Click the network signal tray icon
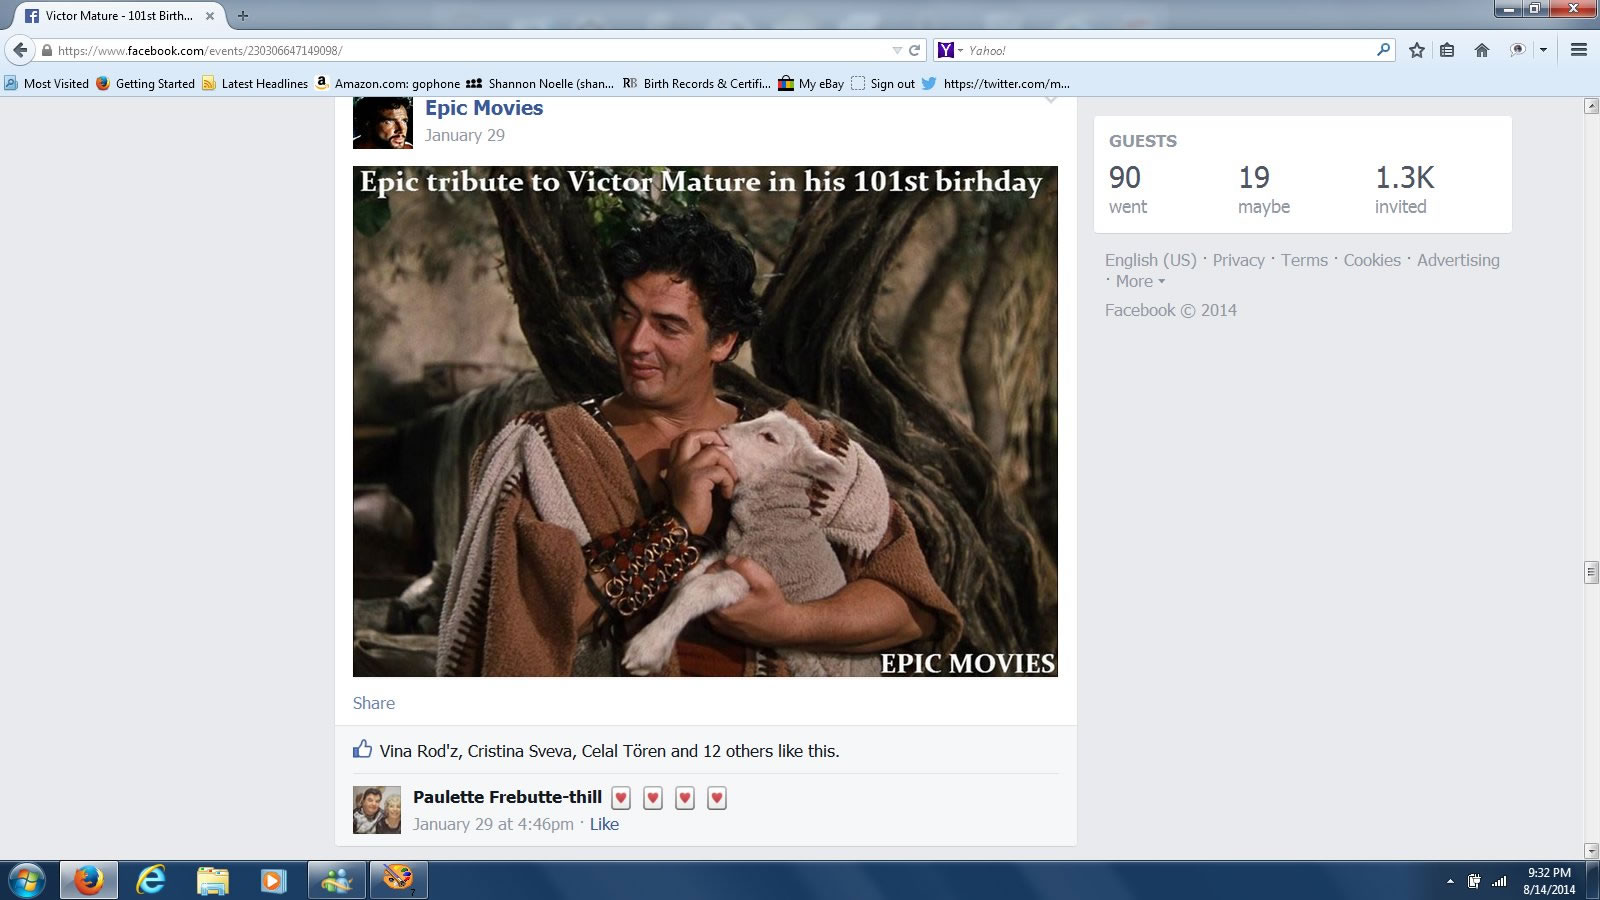The image size is (1600, 900). click(x=1499, y=881)
